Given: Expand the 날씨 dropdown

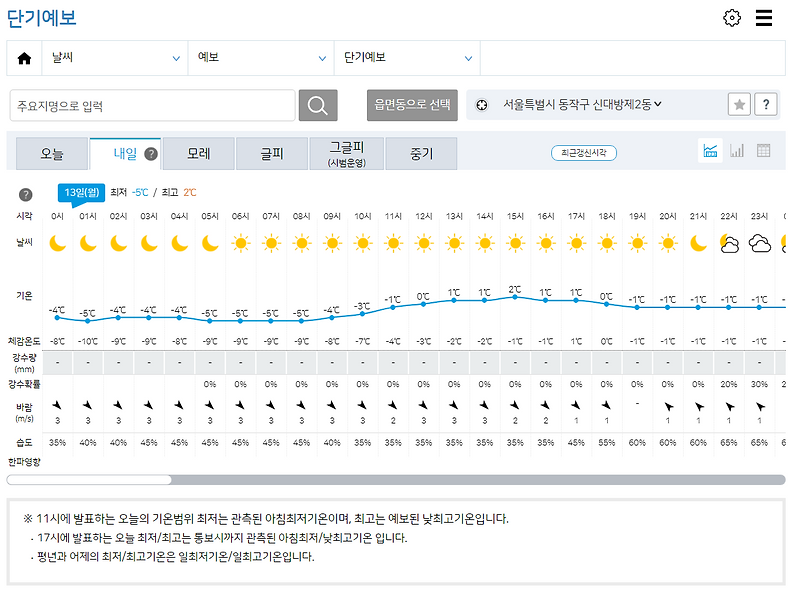Looking at the screenshot, I should click(x=115, y=58).
